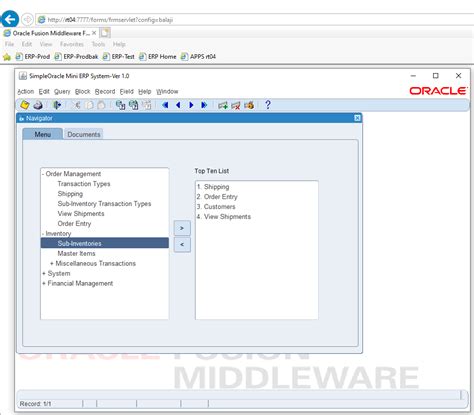The image size is (474, 415).
Task: Switch to the Documents tab
Action: click(84, 134)
